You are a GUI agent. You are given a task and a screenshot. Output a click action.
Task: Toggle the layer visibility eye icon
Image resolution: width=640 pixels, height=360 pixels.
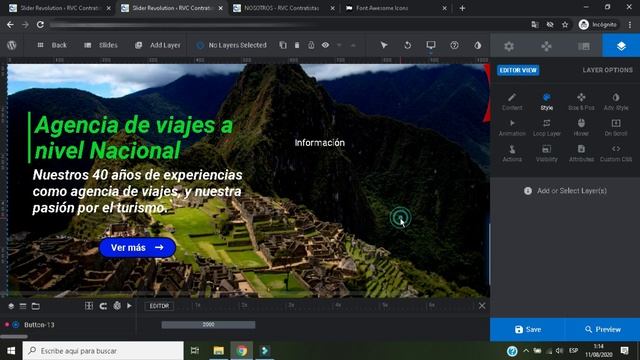tap(325, 45)
